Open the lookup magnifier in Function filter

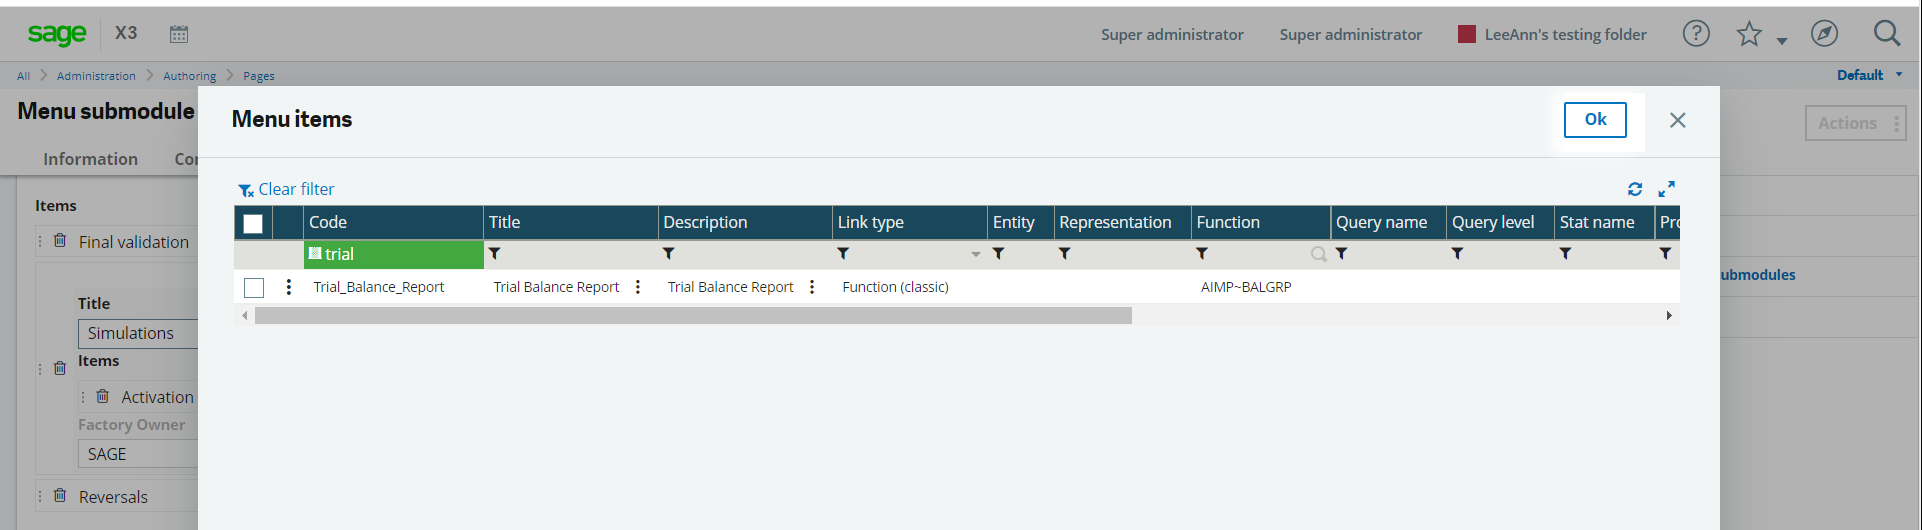[1318, 255]
